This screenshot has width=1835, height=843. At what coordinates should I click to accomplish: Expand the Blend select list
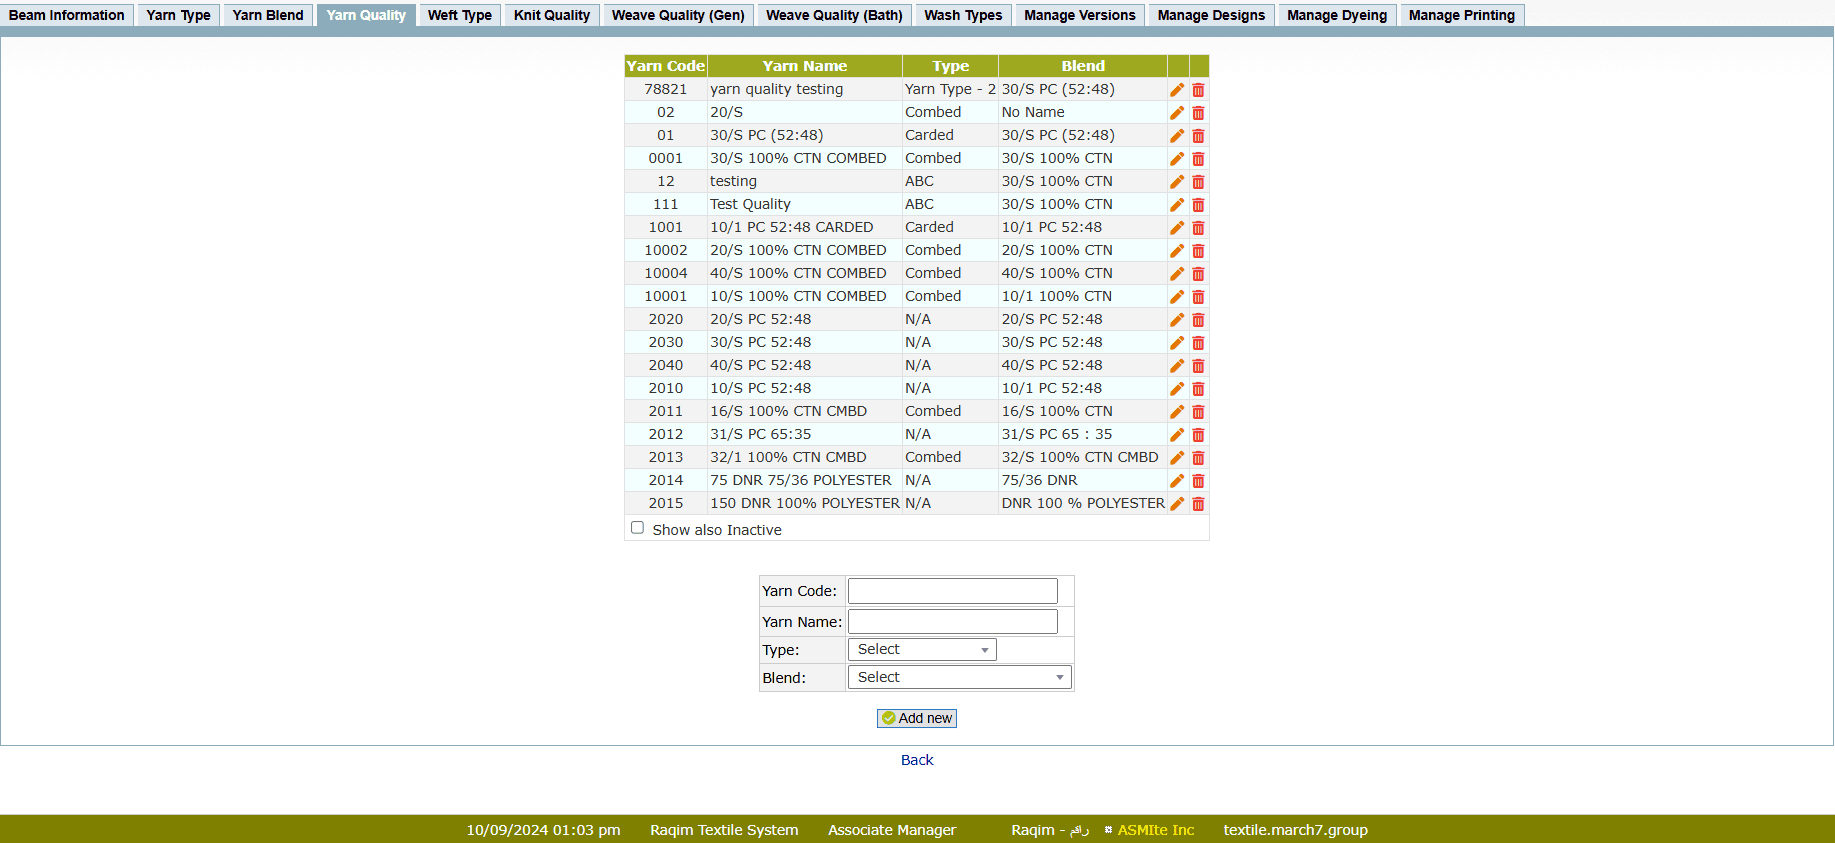tap(959, 678)
